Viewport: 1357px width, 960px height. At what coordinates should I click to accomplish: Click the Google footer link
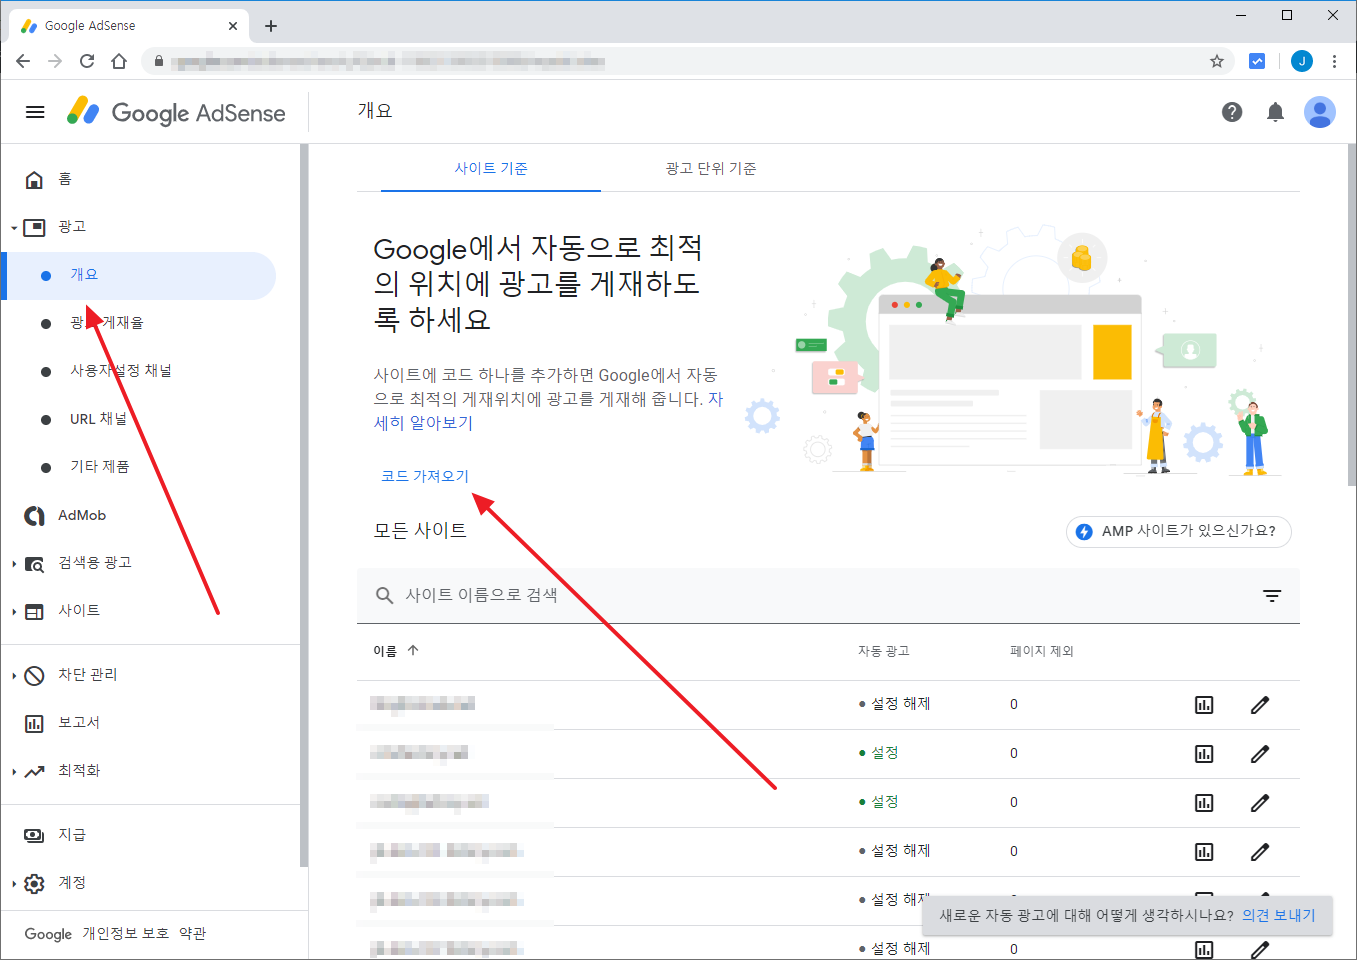click(x=48, y=934)
